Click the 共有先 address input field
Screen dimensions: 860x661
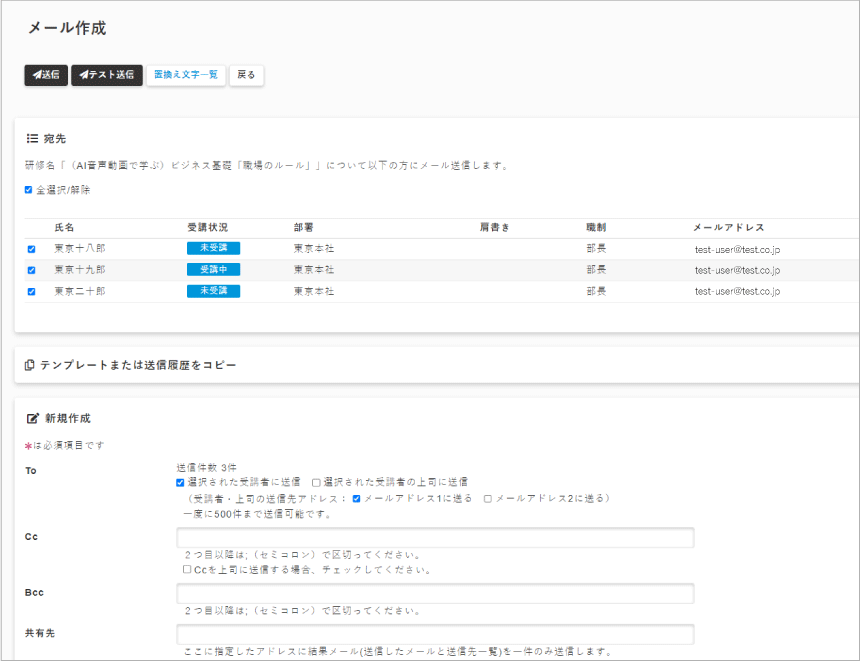(435, 635)
